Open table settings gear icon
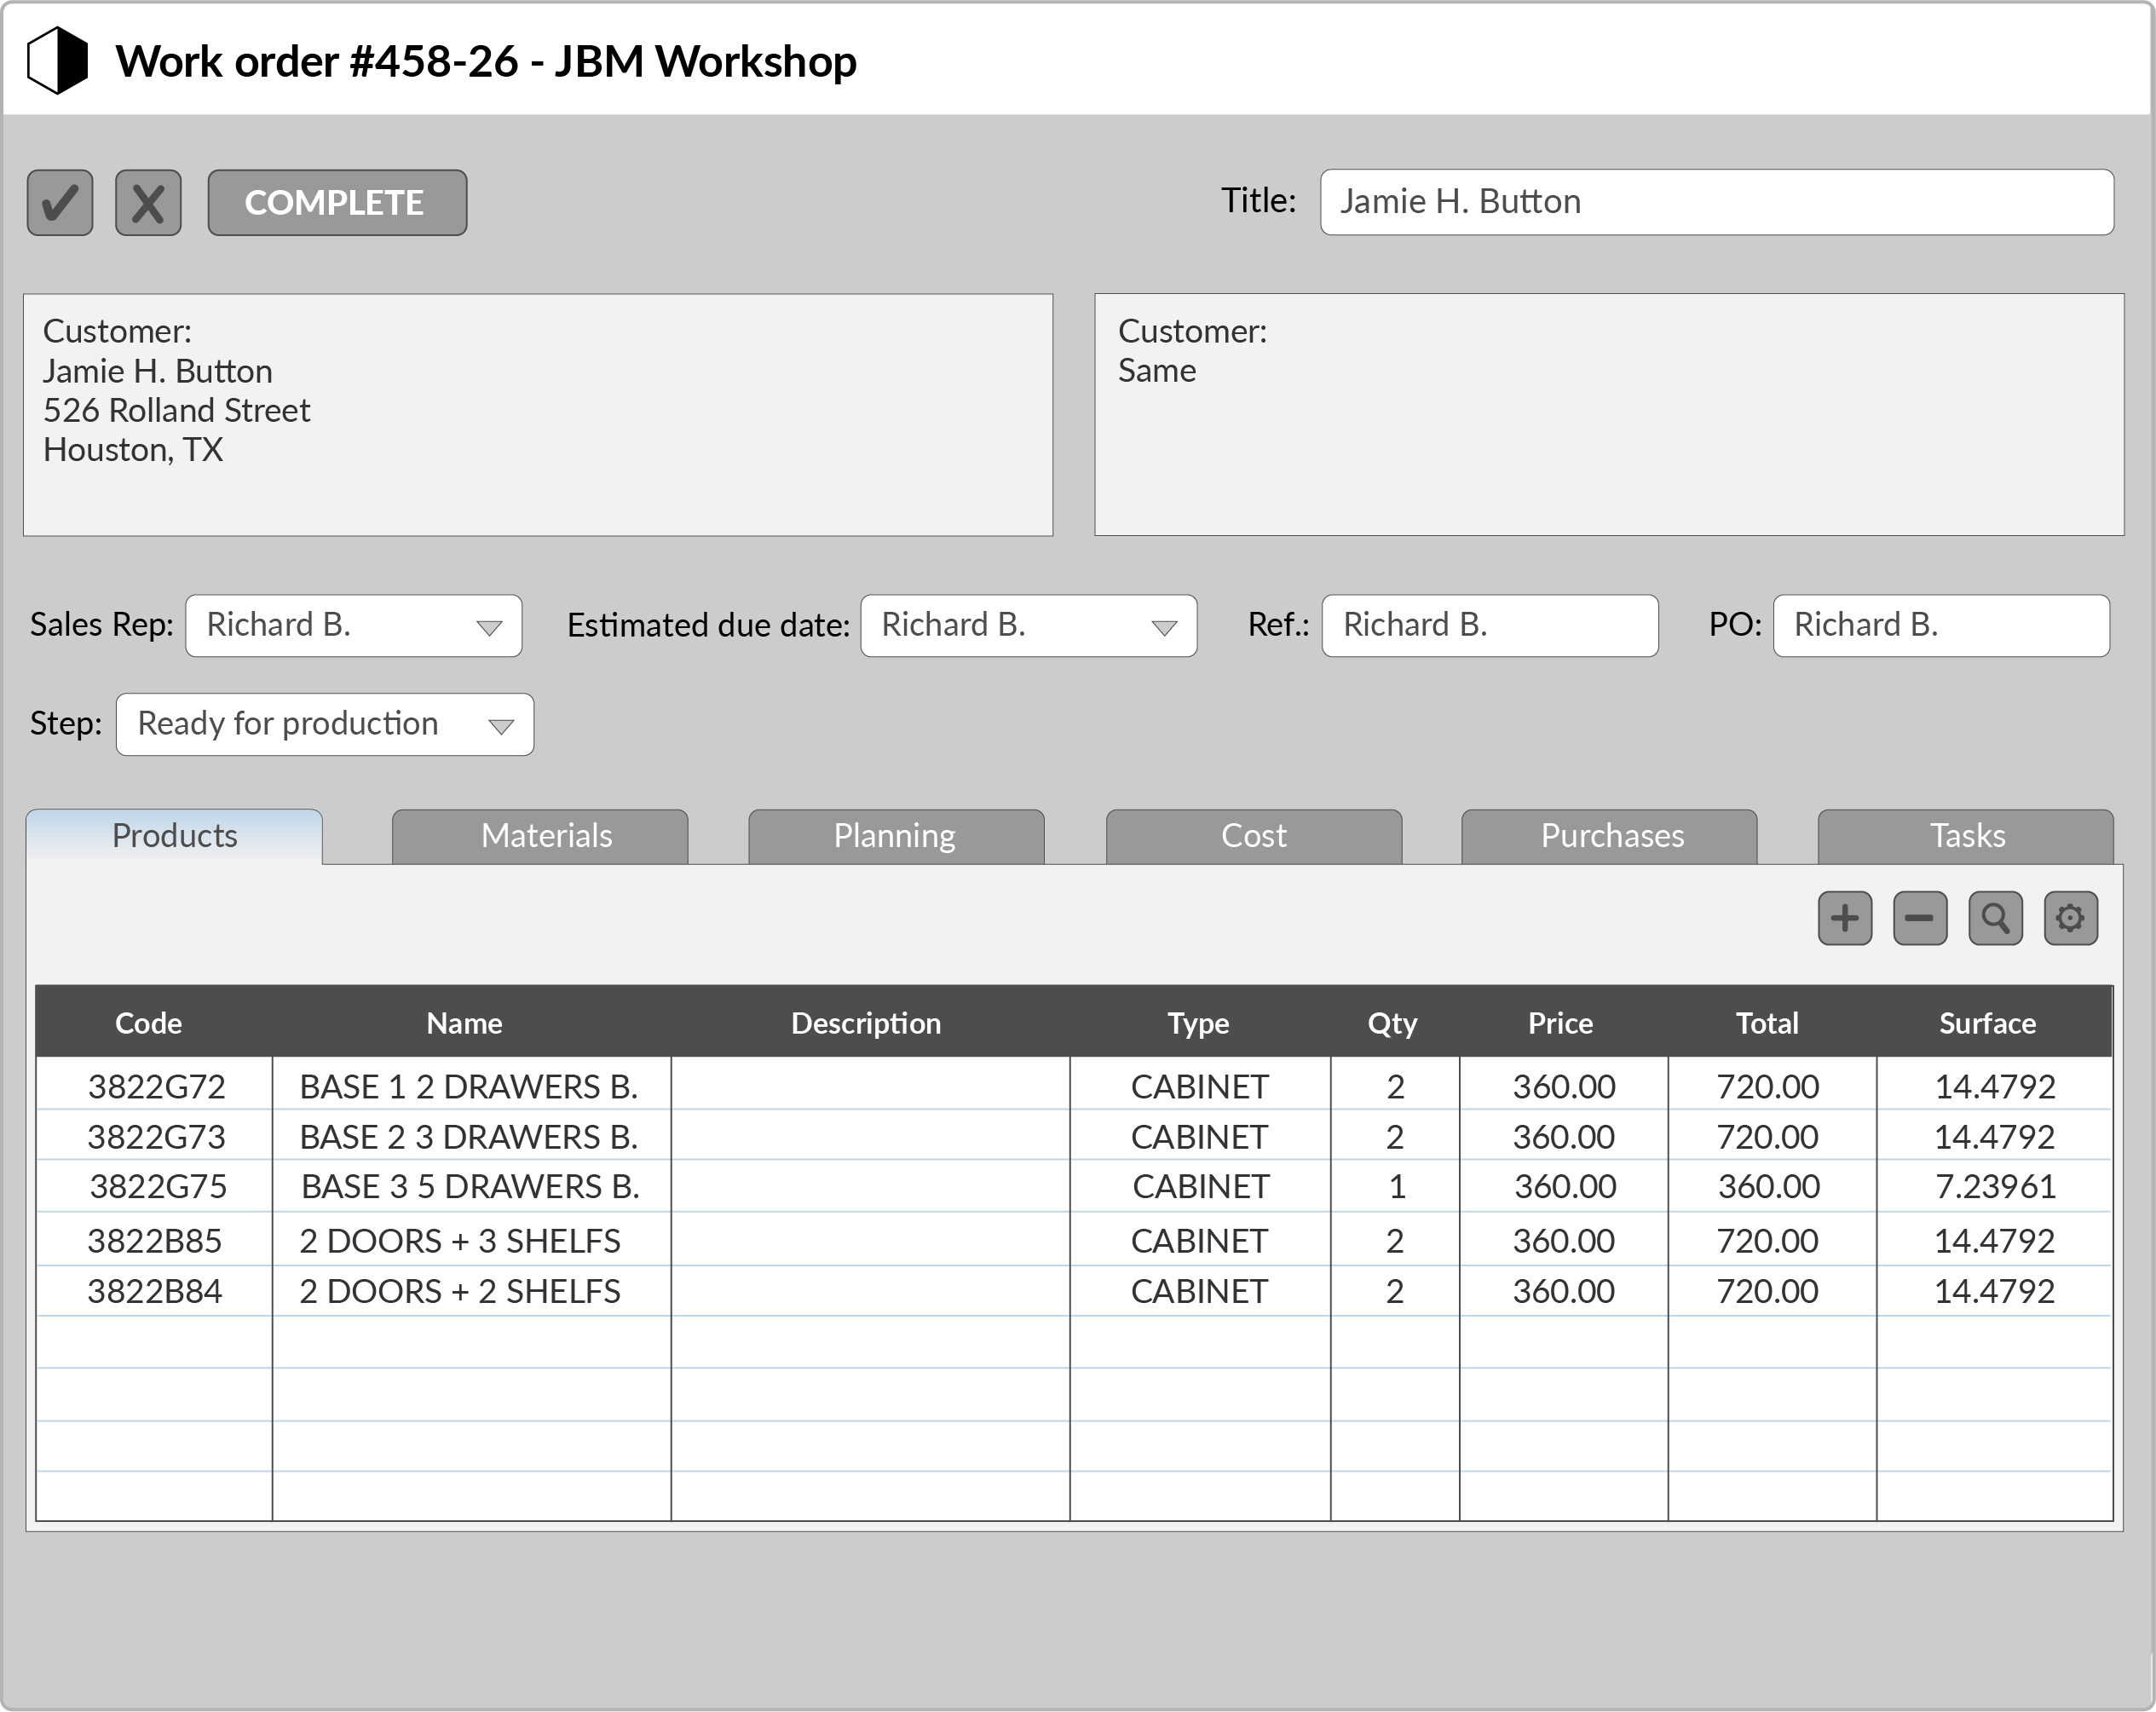 pyautogui.click(x=2070, y=918)
